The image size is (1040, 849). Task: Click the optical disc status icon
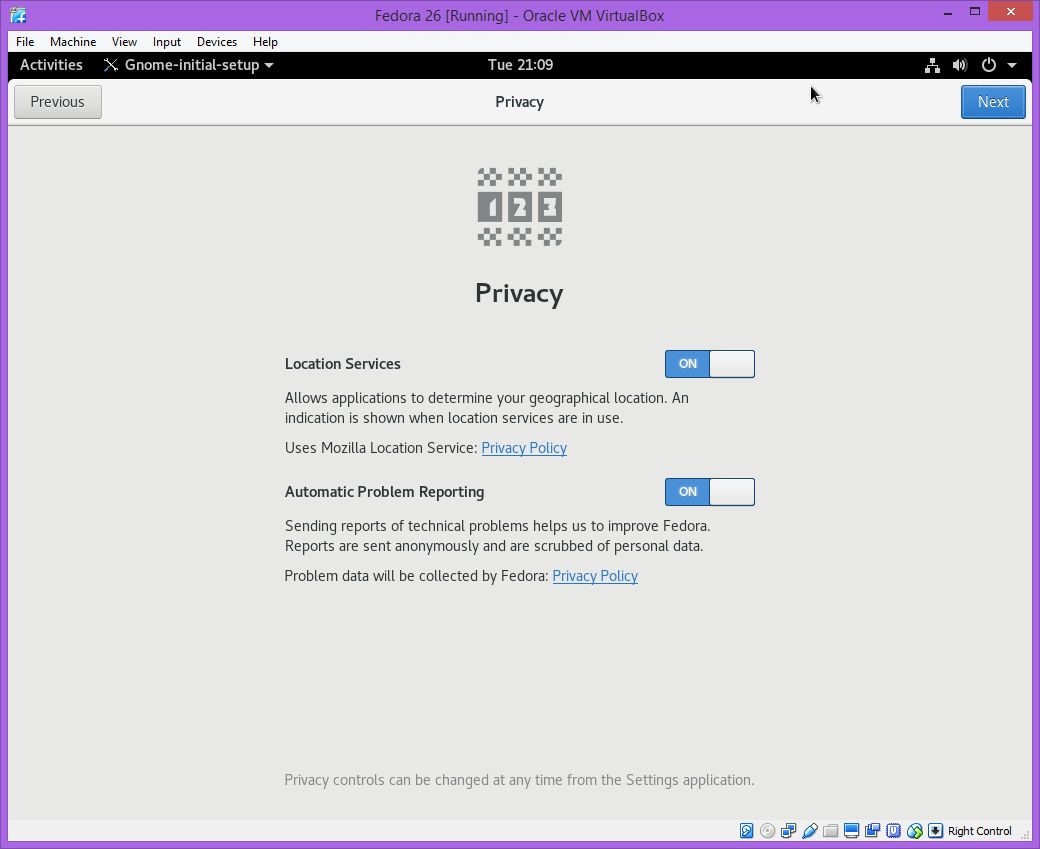click(x=767, y=830)
